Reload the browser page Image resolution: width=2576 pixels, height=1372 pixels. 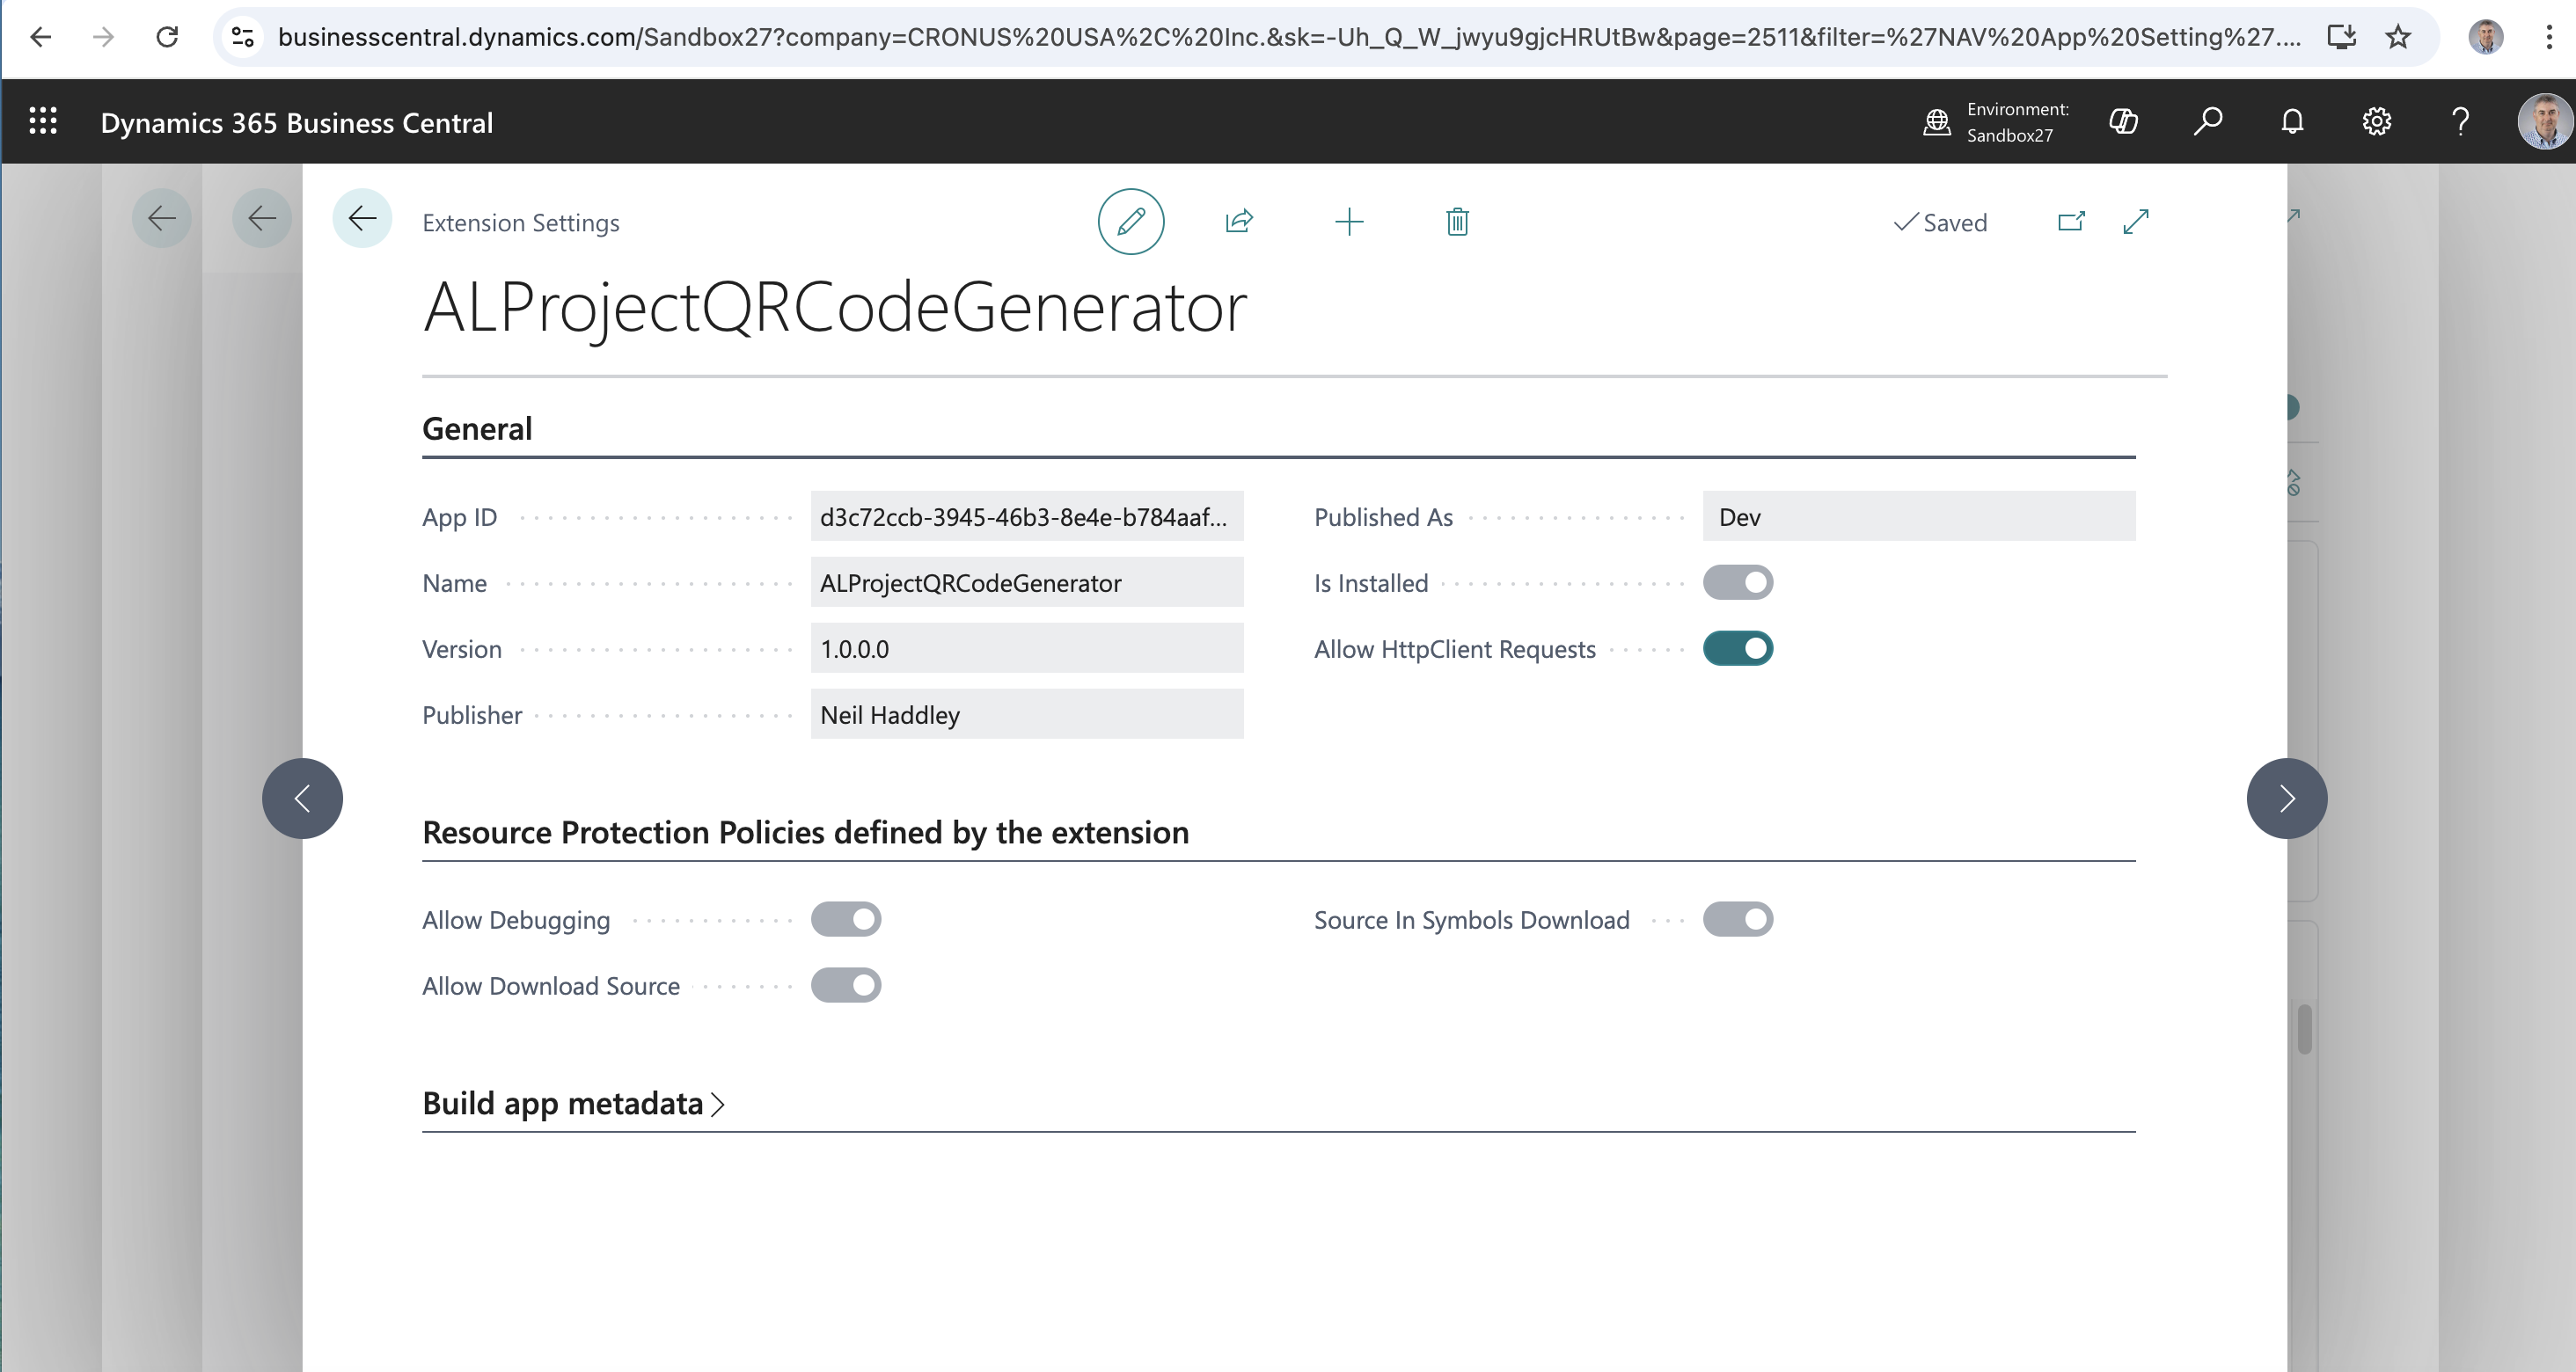(x=167, y=37)
